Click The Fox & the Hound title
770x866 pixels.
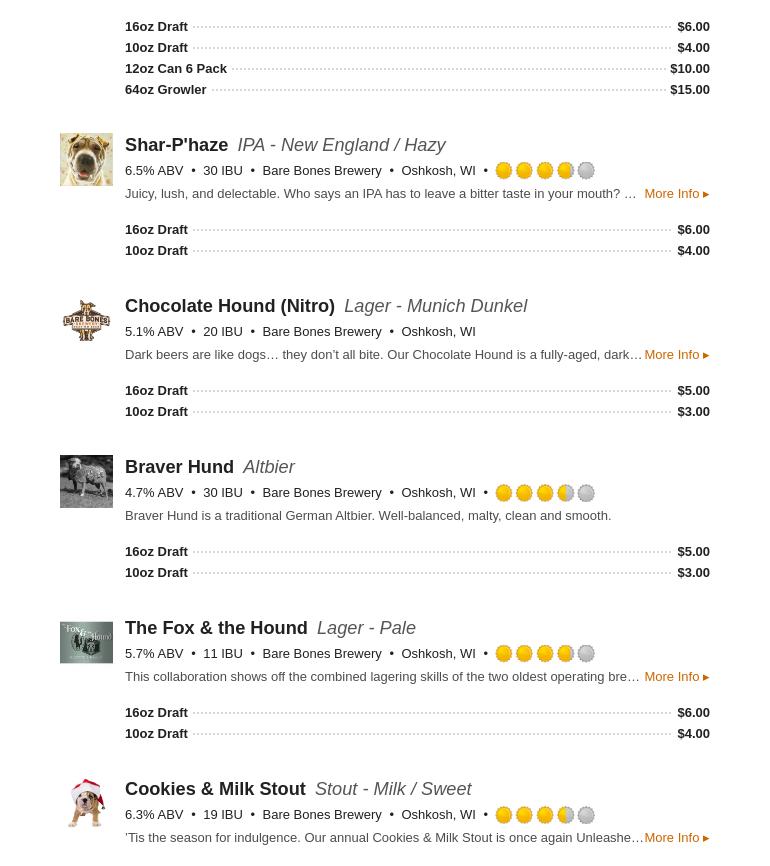[216, 628]
